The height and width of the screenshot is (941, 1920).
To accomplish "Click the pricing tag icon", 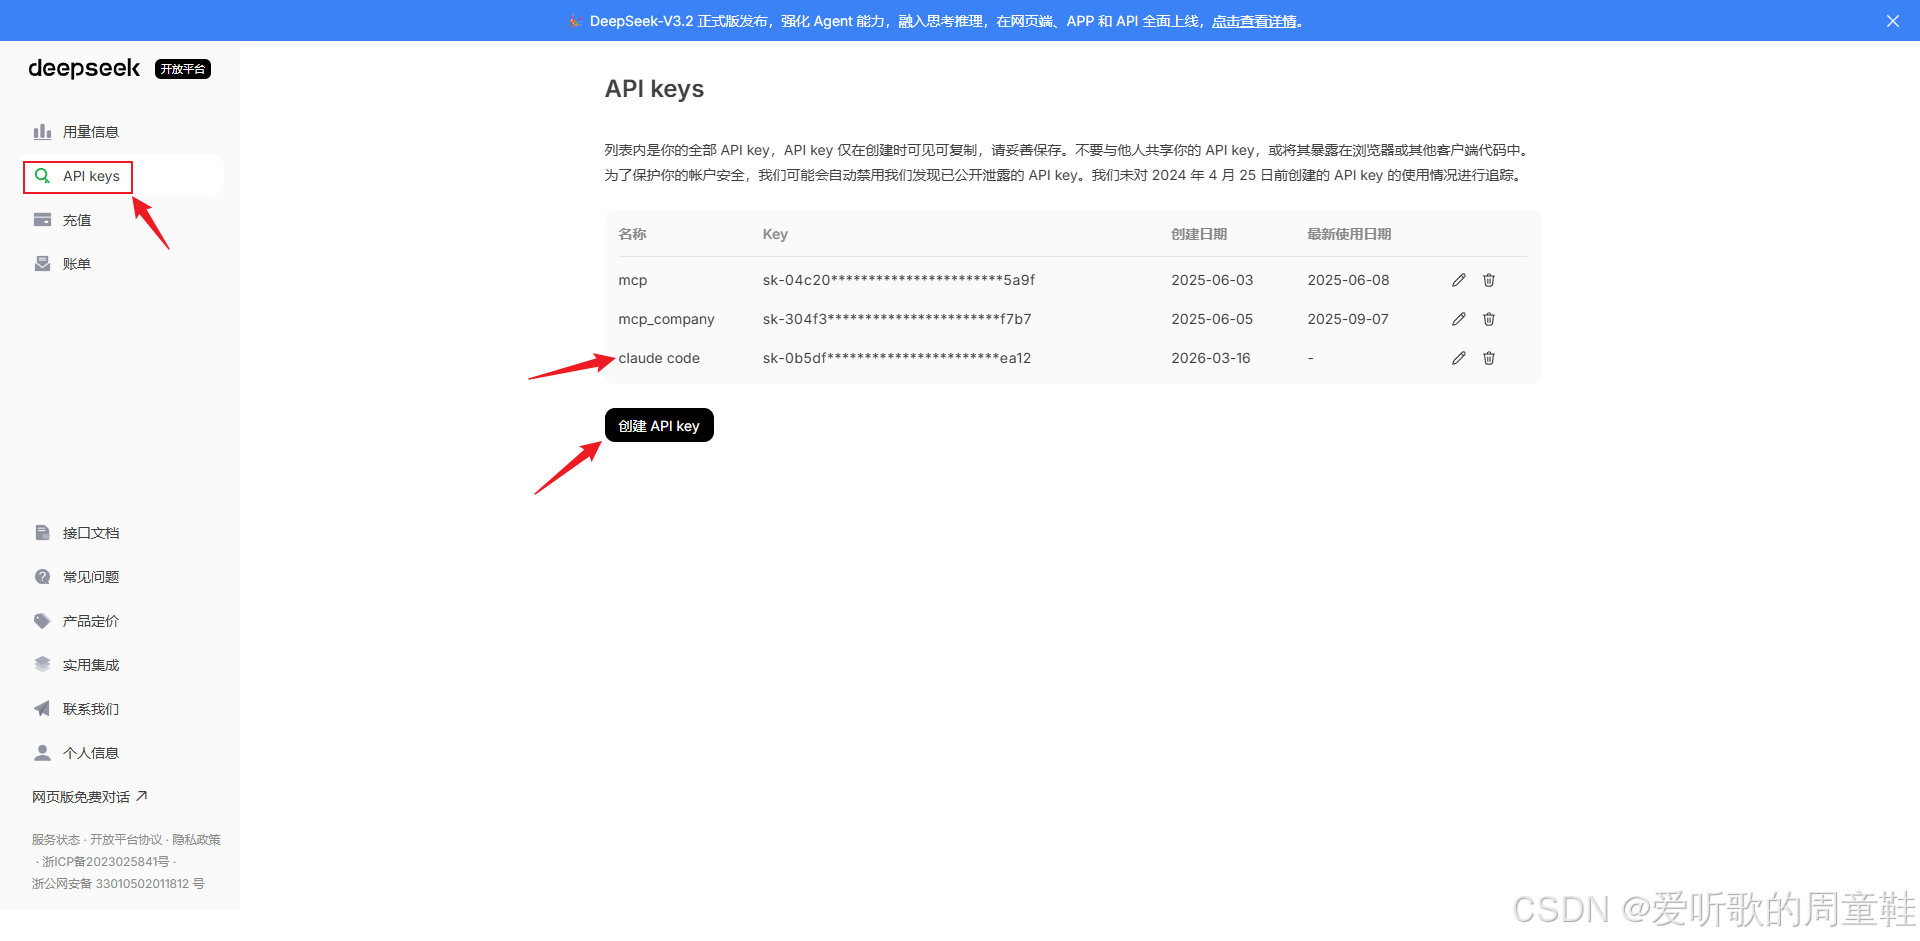I will pos(42,621).
